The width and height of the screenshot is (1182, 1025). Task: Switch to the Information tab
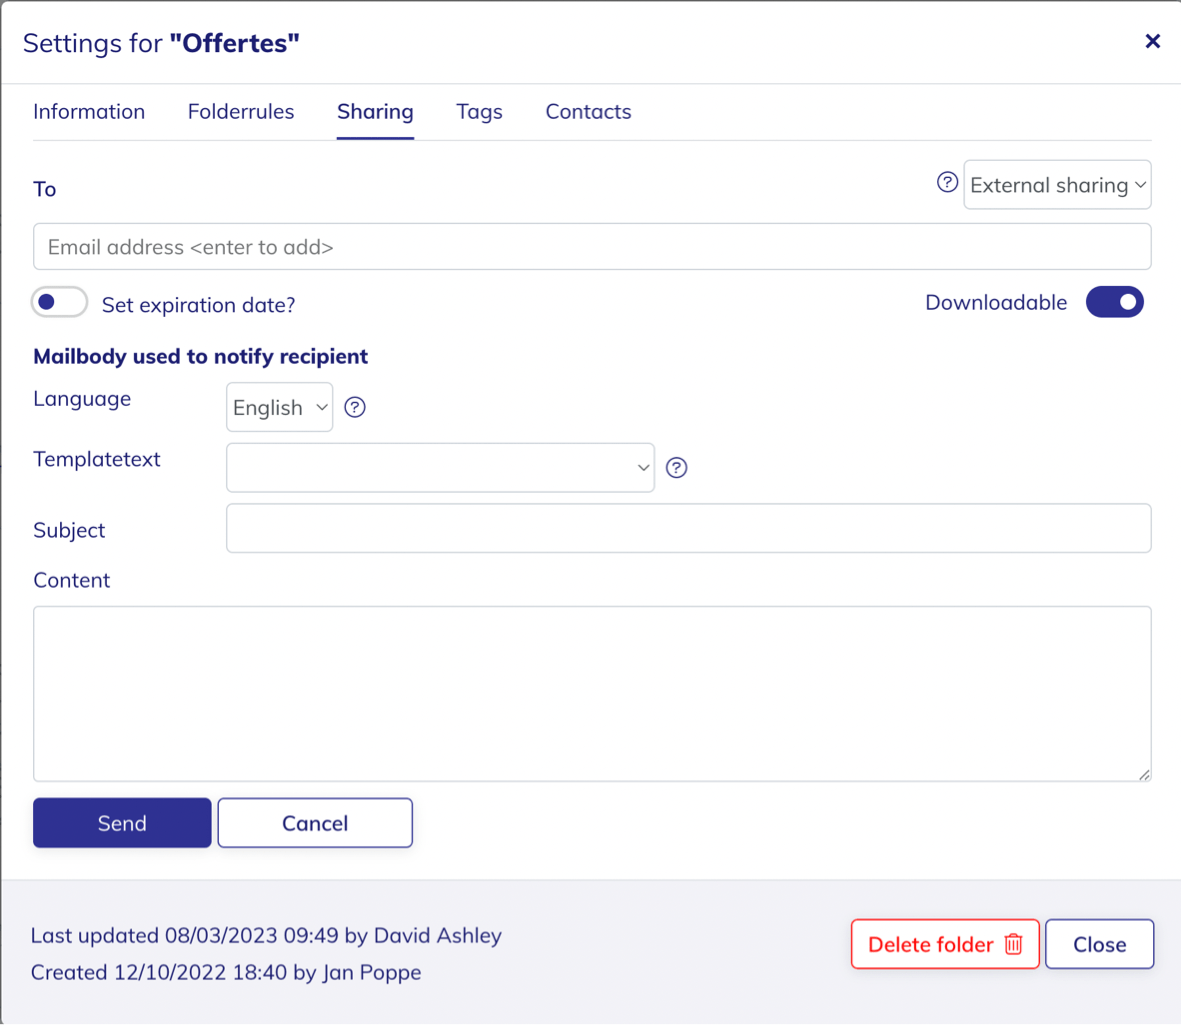coord(89,112)
